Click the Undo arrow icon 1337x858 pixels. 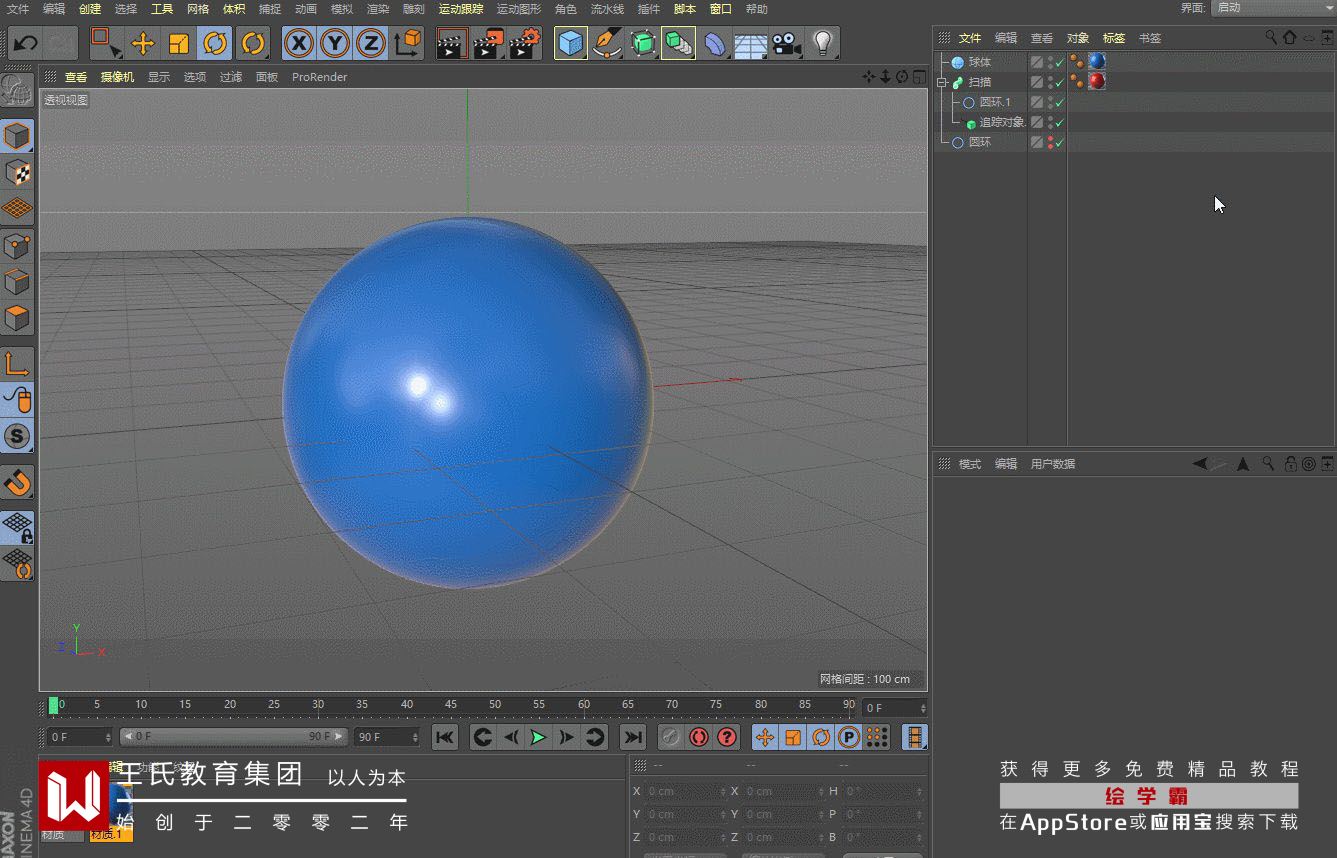pos(25,43)
